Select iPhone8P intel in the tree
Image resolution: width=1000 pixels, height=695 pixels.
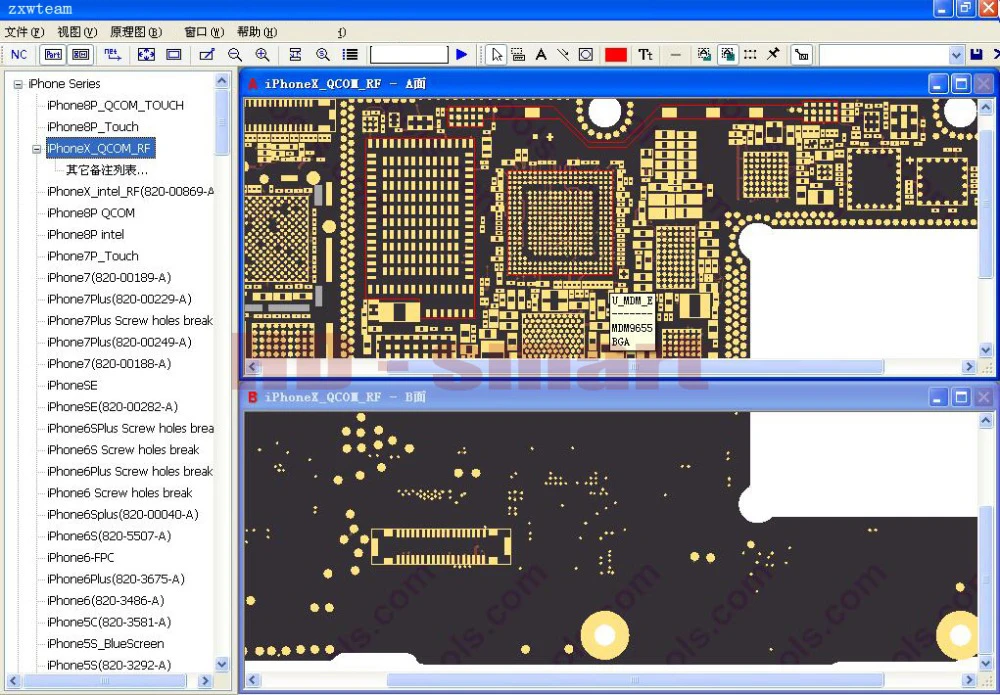click(x=85, y=235)
